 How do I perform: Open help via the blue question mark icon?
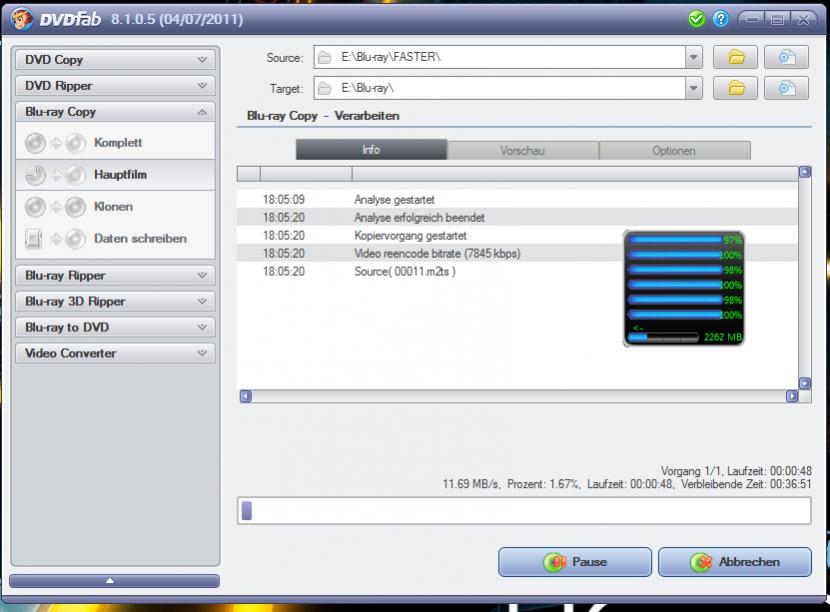click(x=720, y=20)
